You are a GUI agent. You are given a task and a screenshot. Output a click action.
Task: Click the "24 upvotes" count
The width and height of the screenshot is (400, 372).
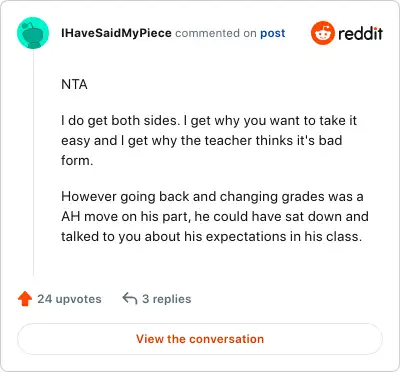(x=69, y=299)
